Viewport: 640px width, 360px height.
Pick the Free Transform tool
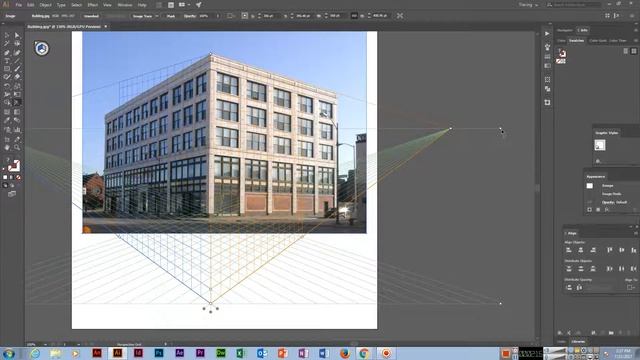point(17,94)
